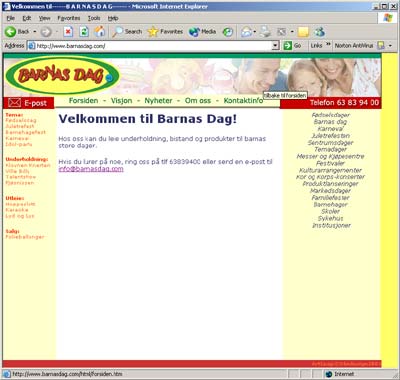The image size is (400, 380).
Task: Open the Back history dropdown arrow
Action: [35, 32]
